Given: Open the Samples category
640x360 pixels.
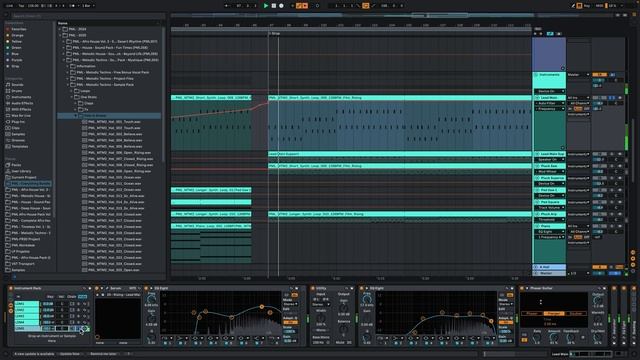Looking at the screenshot, I should [18, 134].
